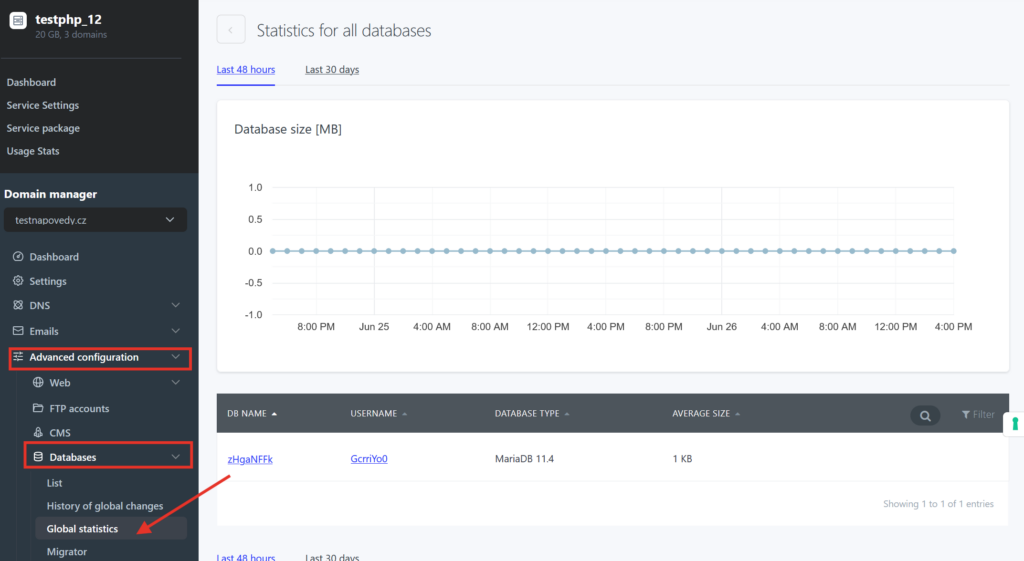Click the Advanced configuration sliders icon
Viewport: 1024px width, 561px height.
pos(18,357)
